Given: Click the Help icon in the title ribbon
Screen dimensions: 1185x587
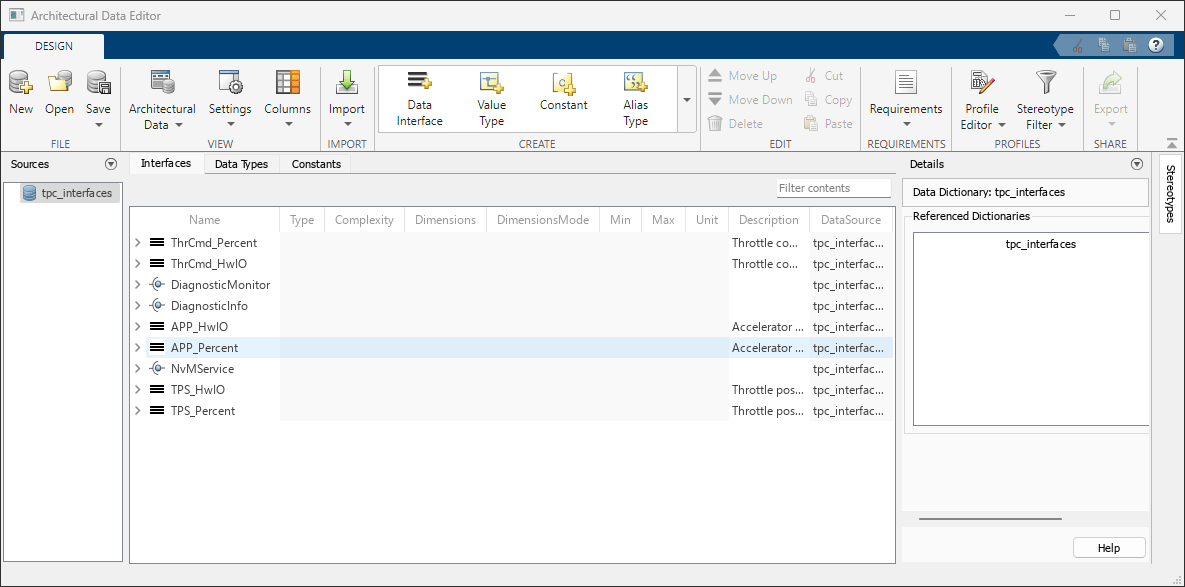Looking at the screenshot, I should point(1156,45).
